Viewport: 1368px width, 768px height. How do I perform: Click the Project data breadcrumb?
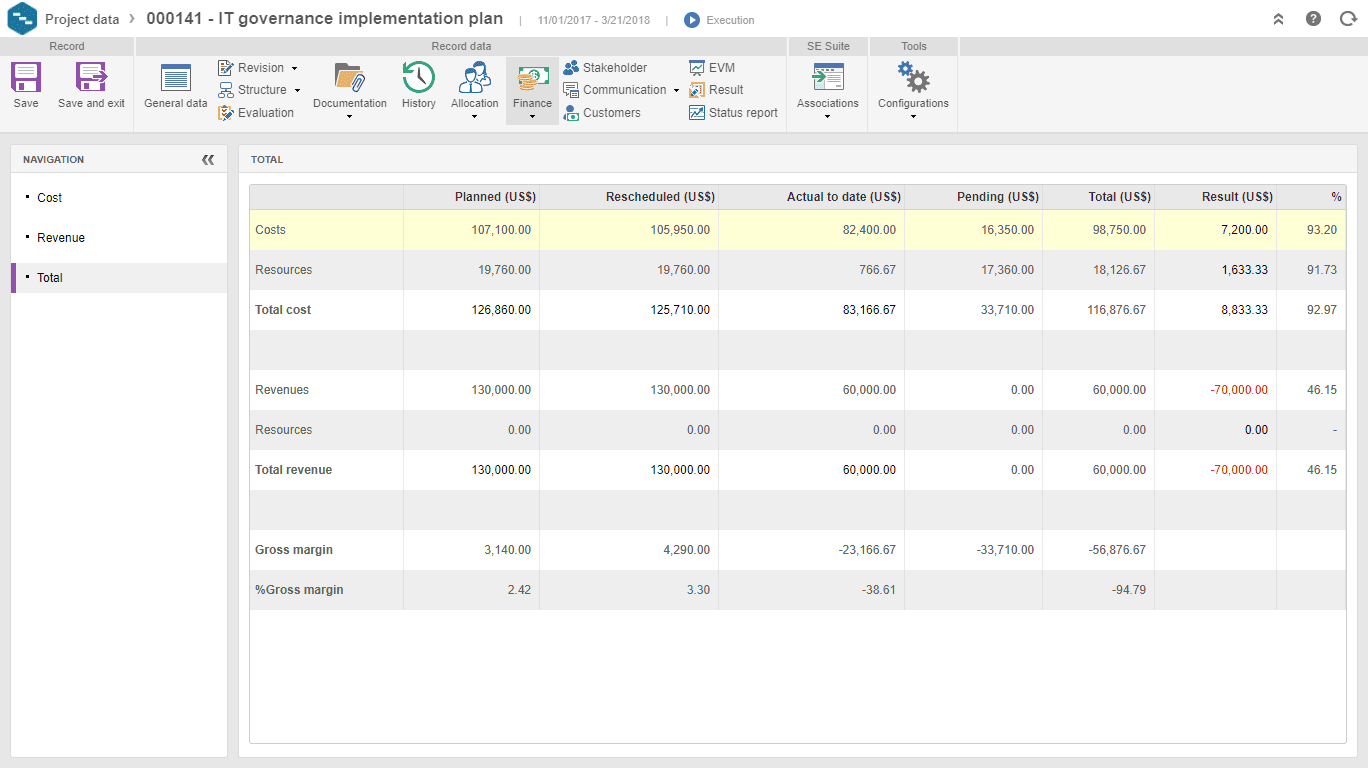pyautogui.click(x=82, y=19)
